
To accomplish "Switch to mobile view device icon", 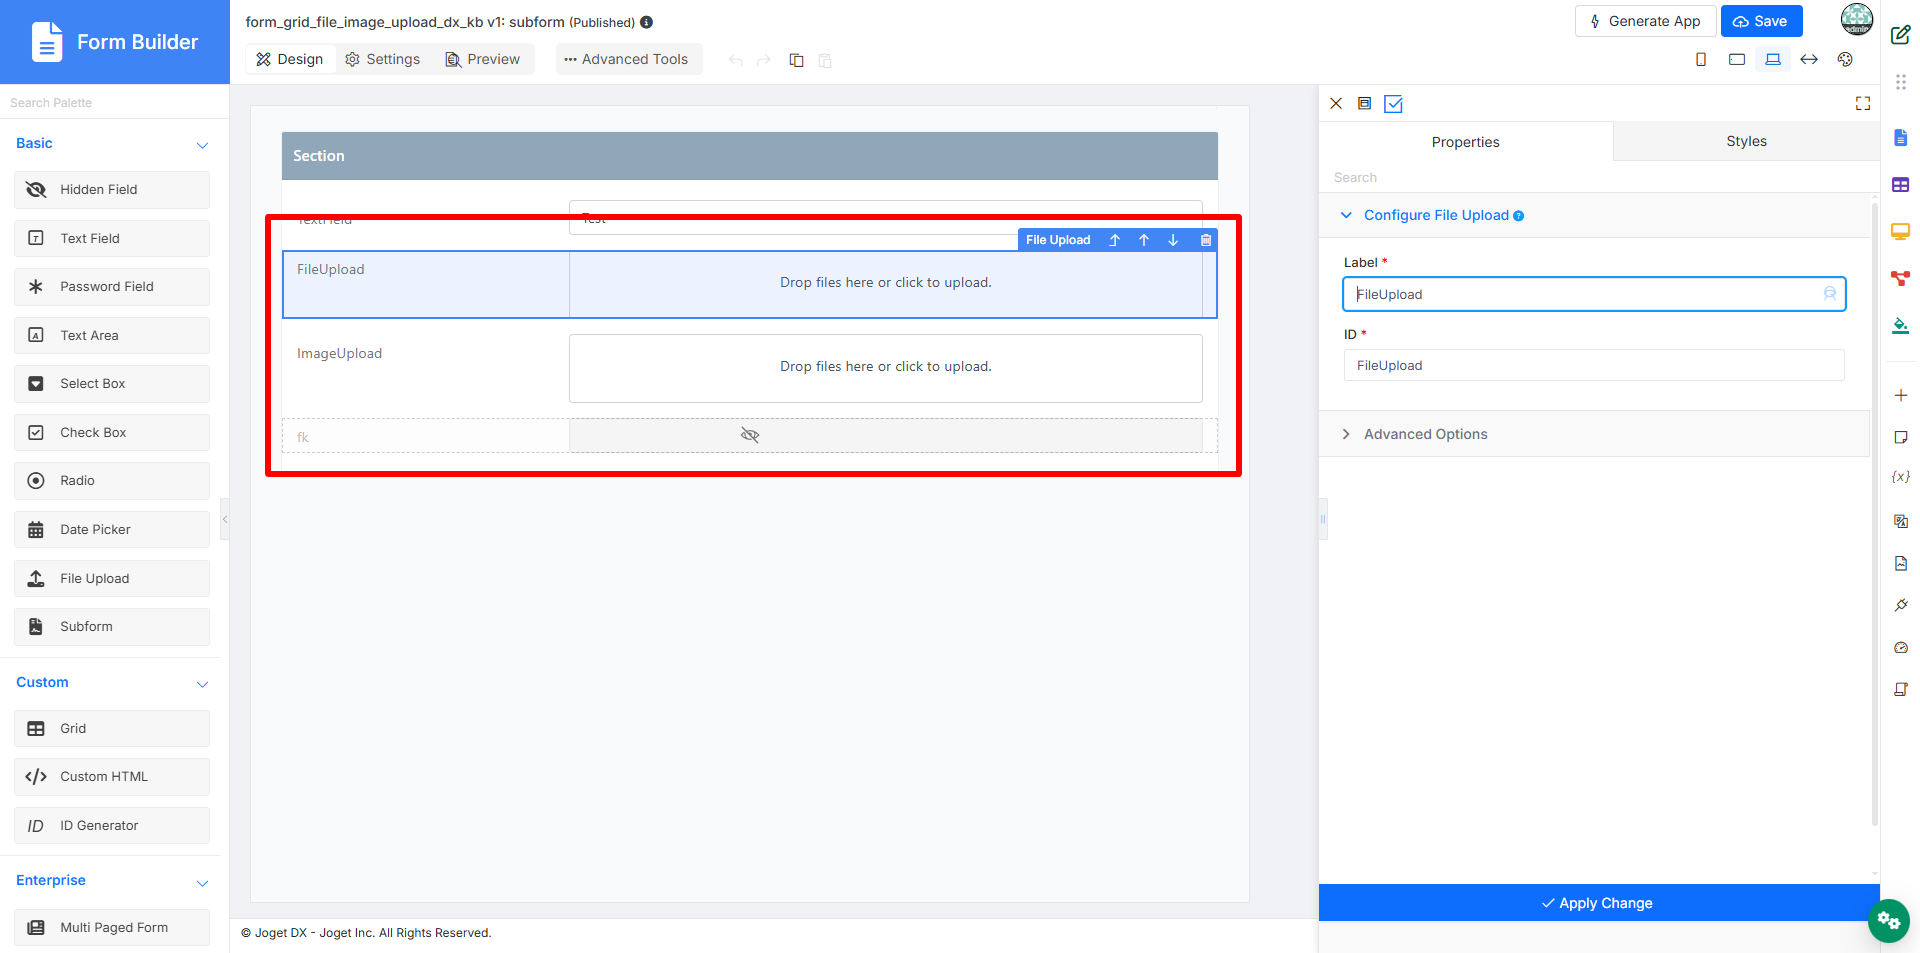I will click(1701, 60).
